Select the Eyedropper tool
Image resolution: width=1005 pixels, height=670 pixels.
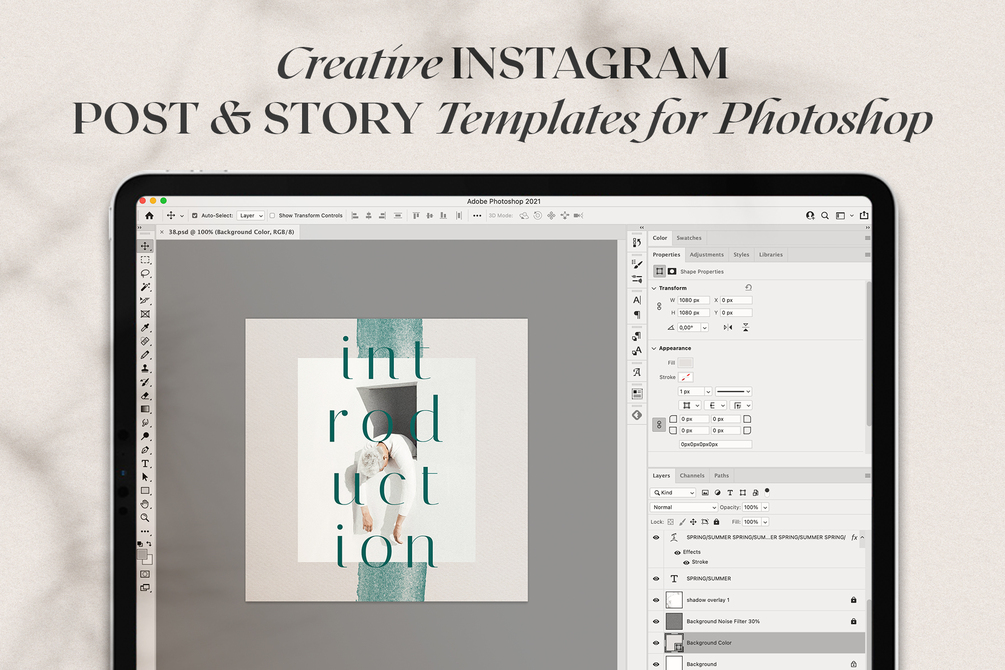coord(145,328)
